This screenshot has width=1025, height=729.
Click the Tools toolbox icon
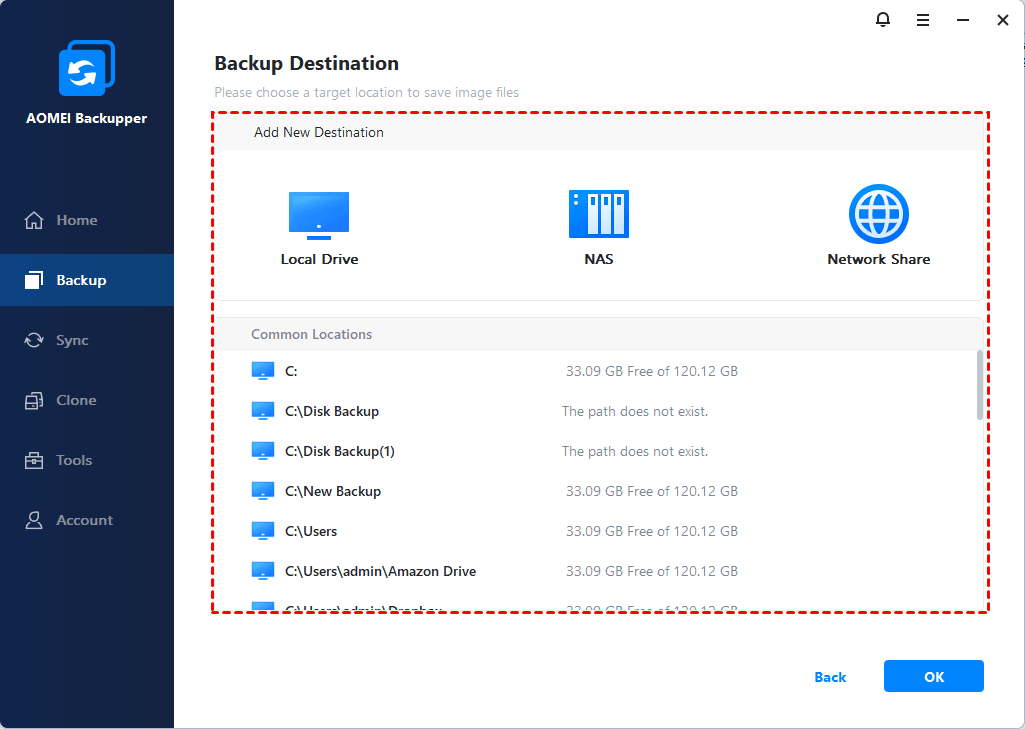(x=35, y=460)
